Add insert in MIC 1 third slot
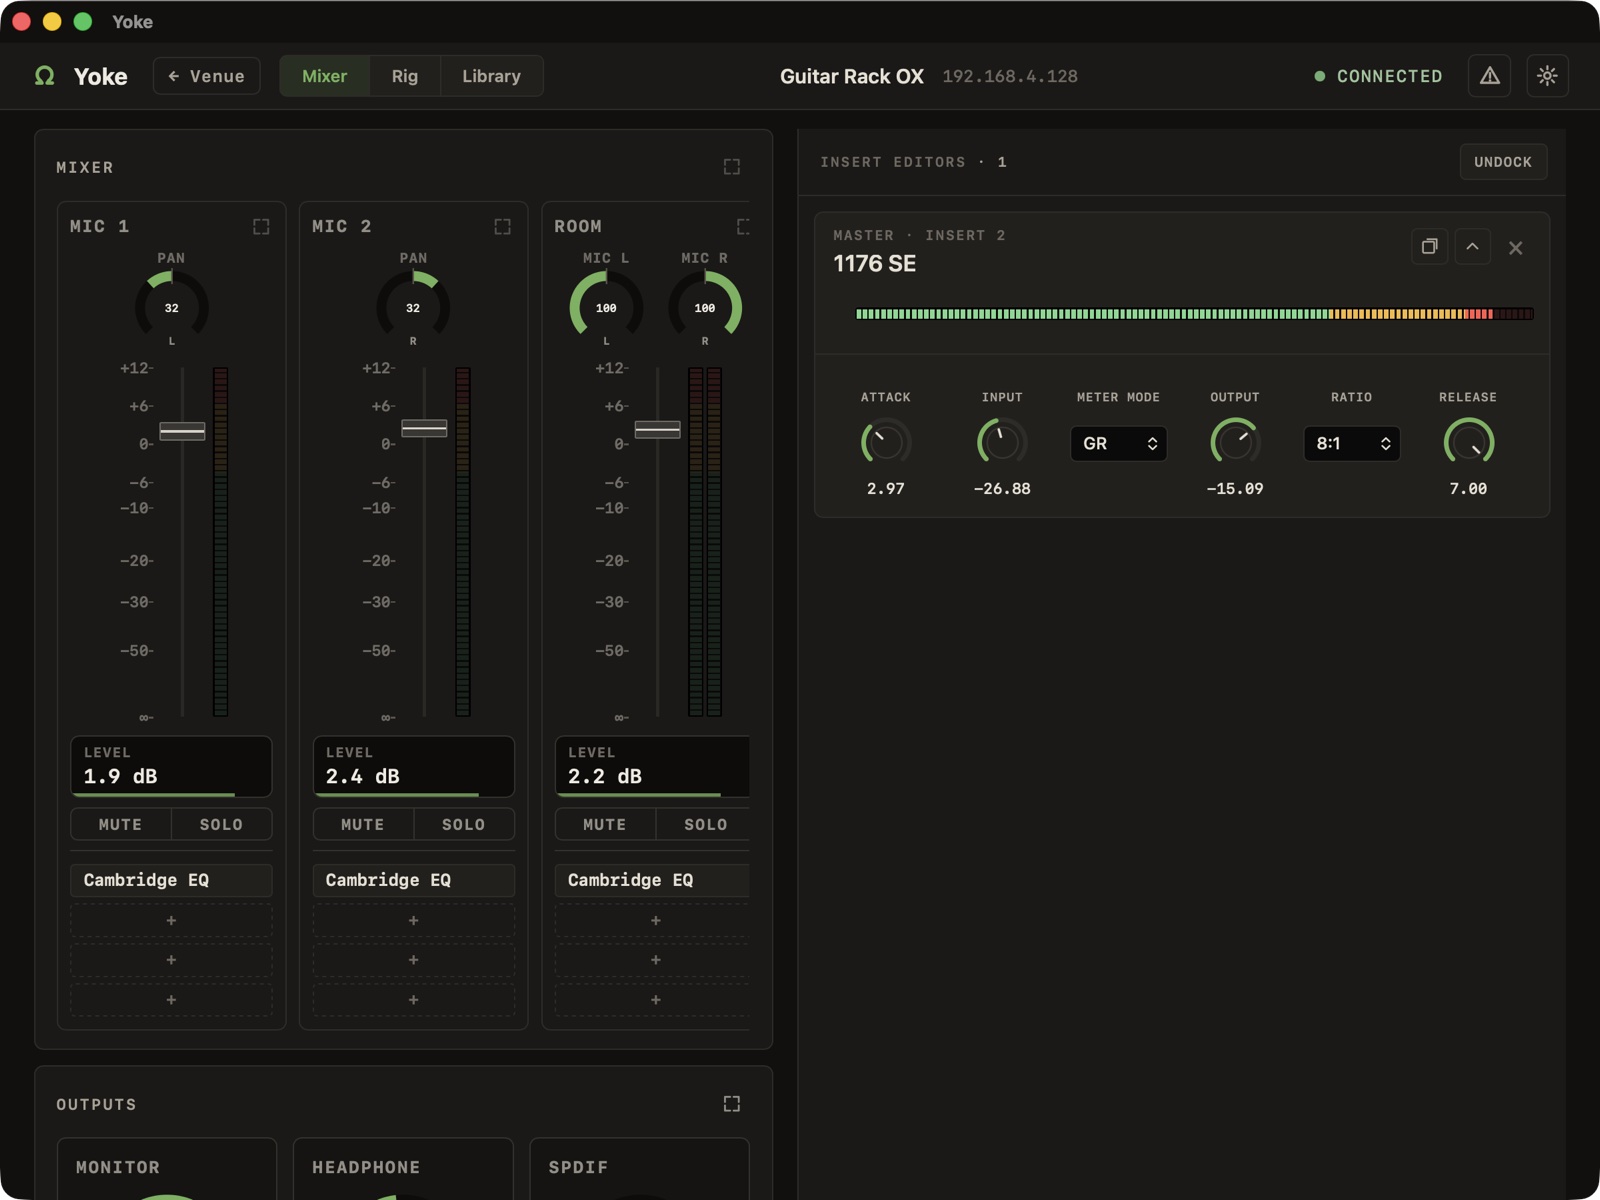This screenshot has height=1200, width=1600. [x=171, y=960]
